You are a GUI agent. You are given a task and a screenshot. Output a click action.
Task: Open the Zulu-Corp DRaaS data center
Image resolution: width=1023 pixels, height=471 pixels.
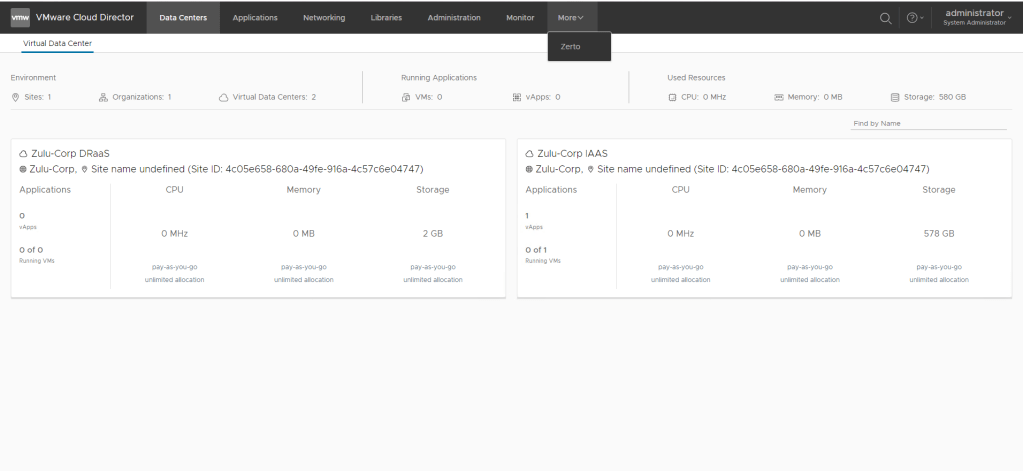(69, 154)
